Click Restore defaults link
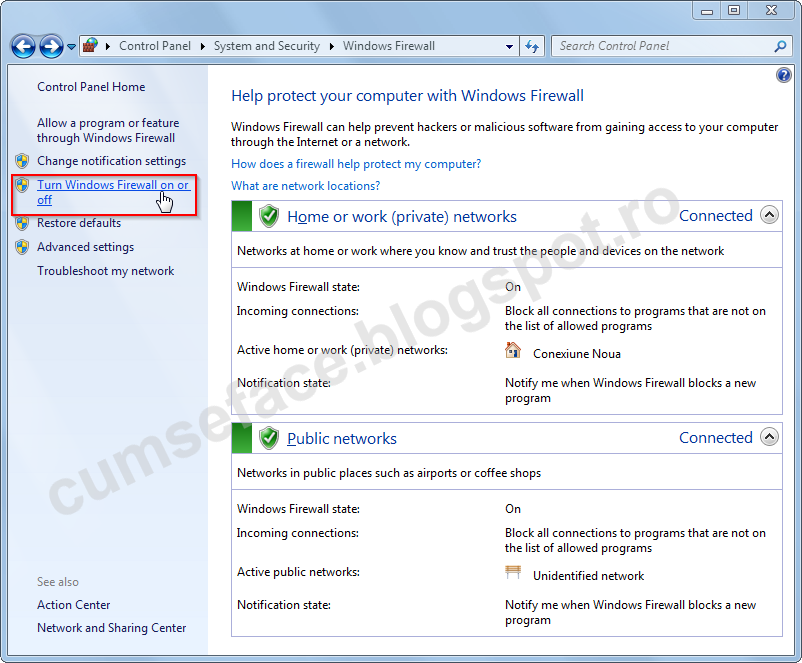802x663 pixels. [79, 223]
